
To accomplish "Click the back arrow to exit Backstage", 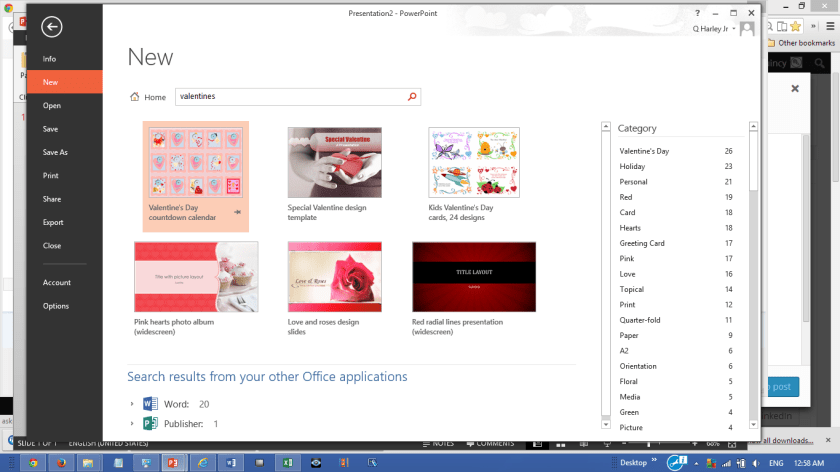I will (x=52, y=28).
